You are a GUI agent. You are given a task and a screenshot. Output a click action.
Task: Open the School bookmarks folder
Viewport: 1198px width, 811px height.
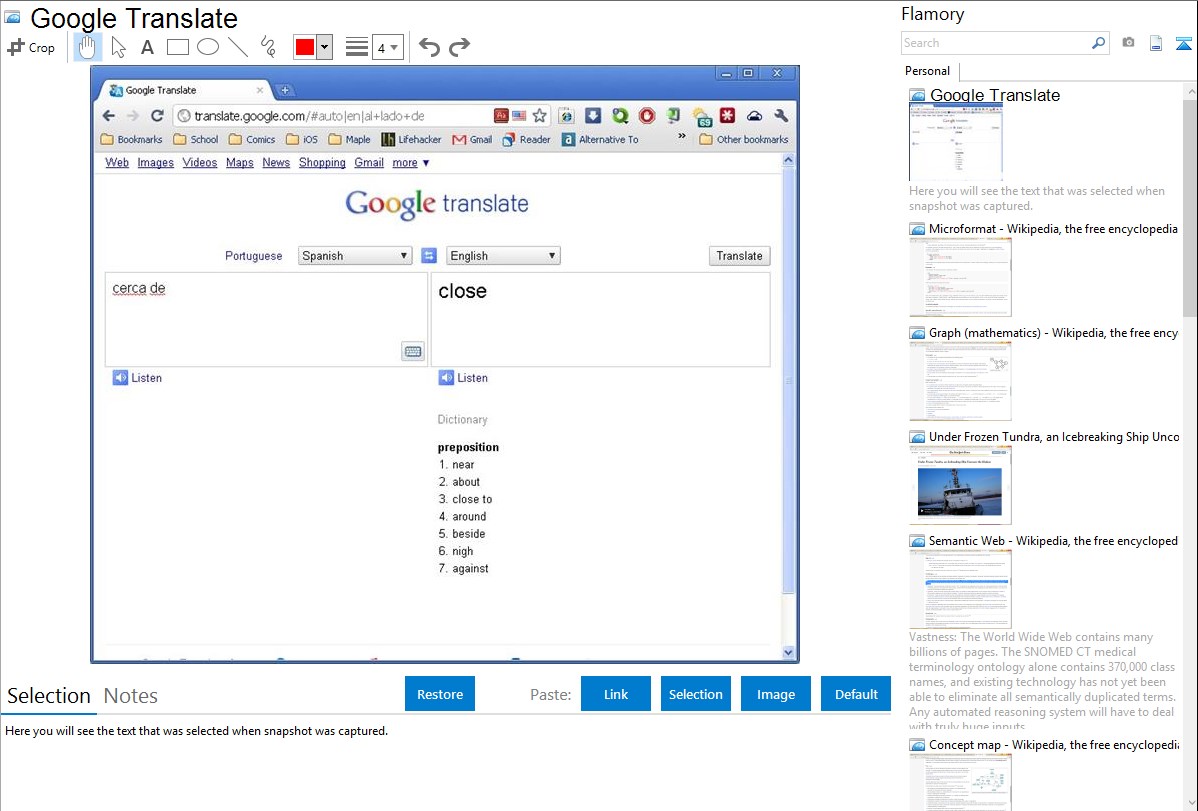196,139
